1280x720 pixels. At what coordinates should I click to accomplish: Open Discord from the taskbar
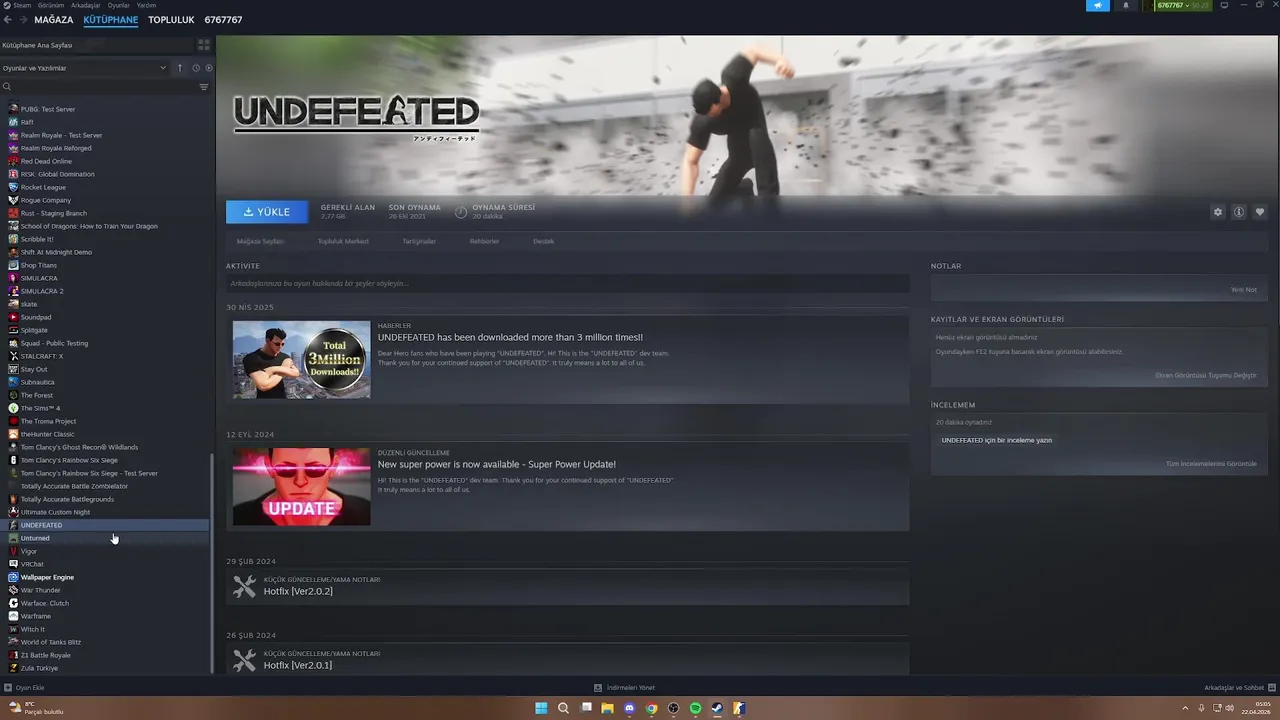pyautogui.click(x=629, y=708)
